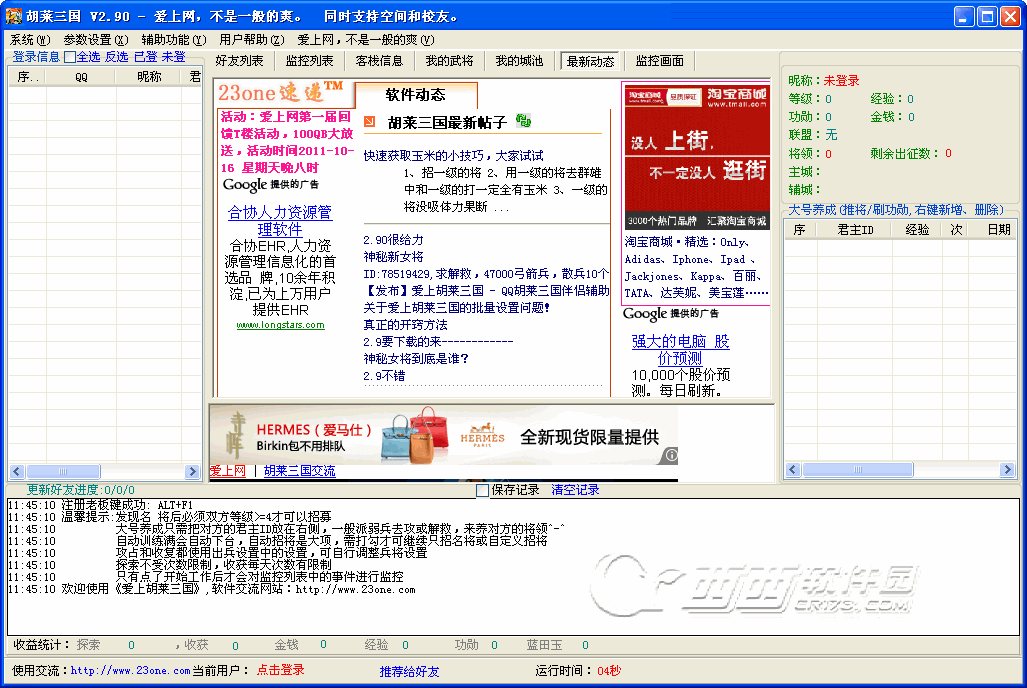Click the log line 欢迎使用《爱上胡莱三国》

(x=238, y=589)
